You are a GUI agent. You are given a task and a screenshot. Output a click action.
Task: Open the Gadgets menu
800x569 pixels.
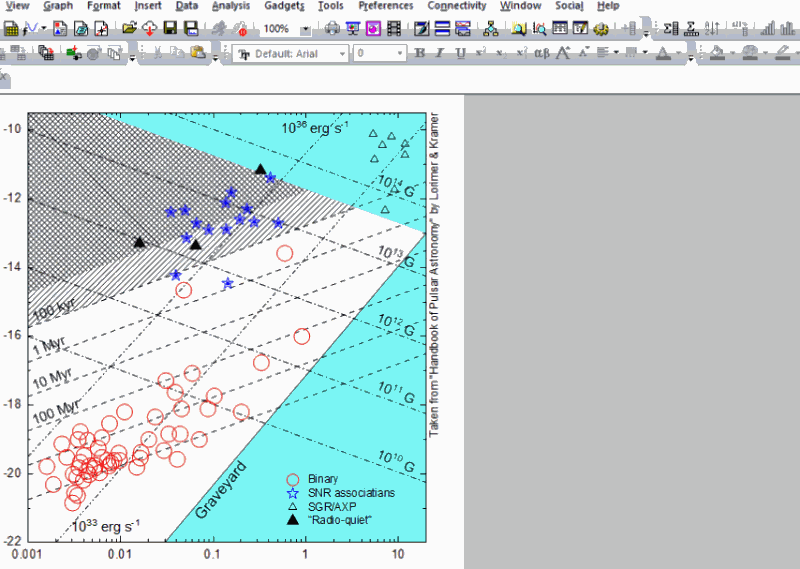click(x=285, y=6)
